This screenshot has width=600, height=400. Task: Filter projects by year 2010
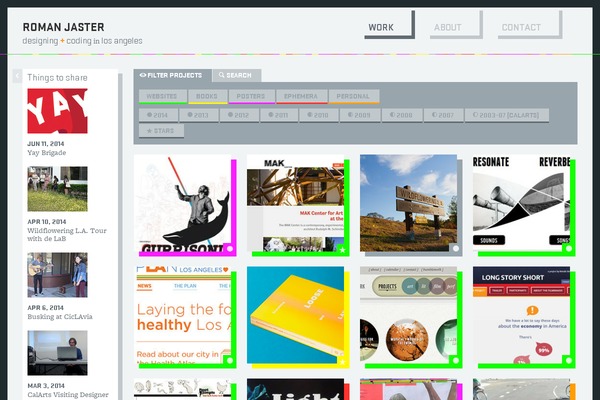(319, 115)
